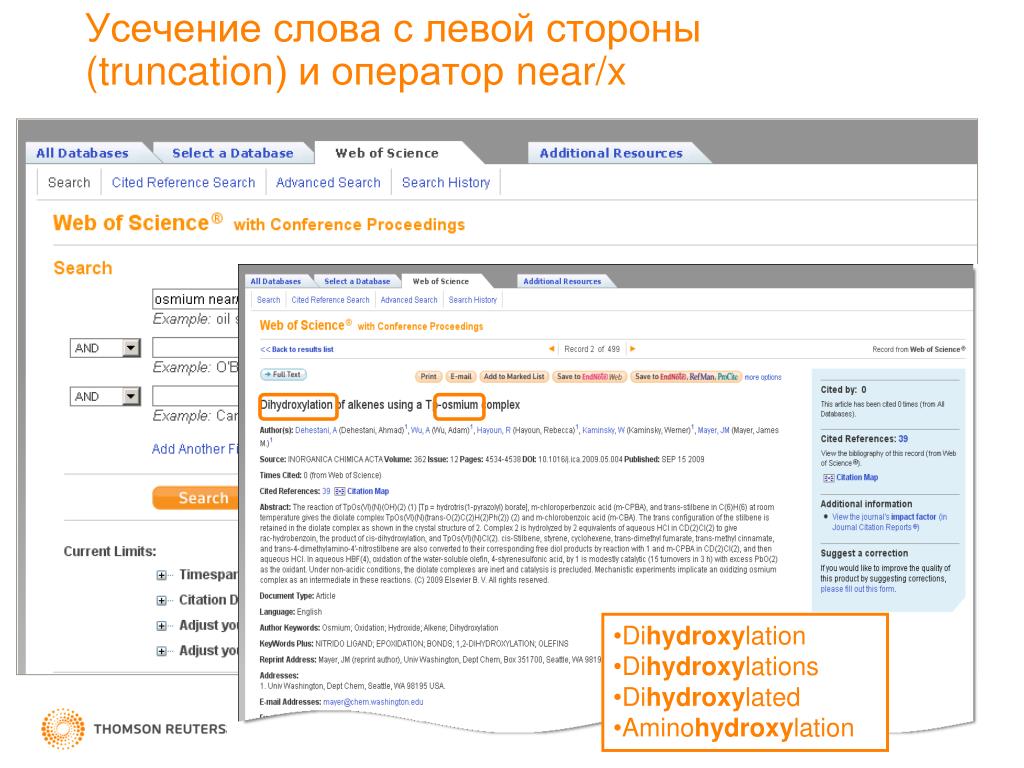Select Additional Resources tab on back search page
This screenshot has width=1024, height=768.
(611, 153)
